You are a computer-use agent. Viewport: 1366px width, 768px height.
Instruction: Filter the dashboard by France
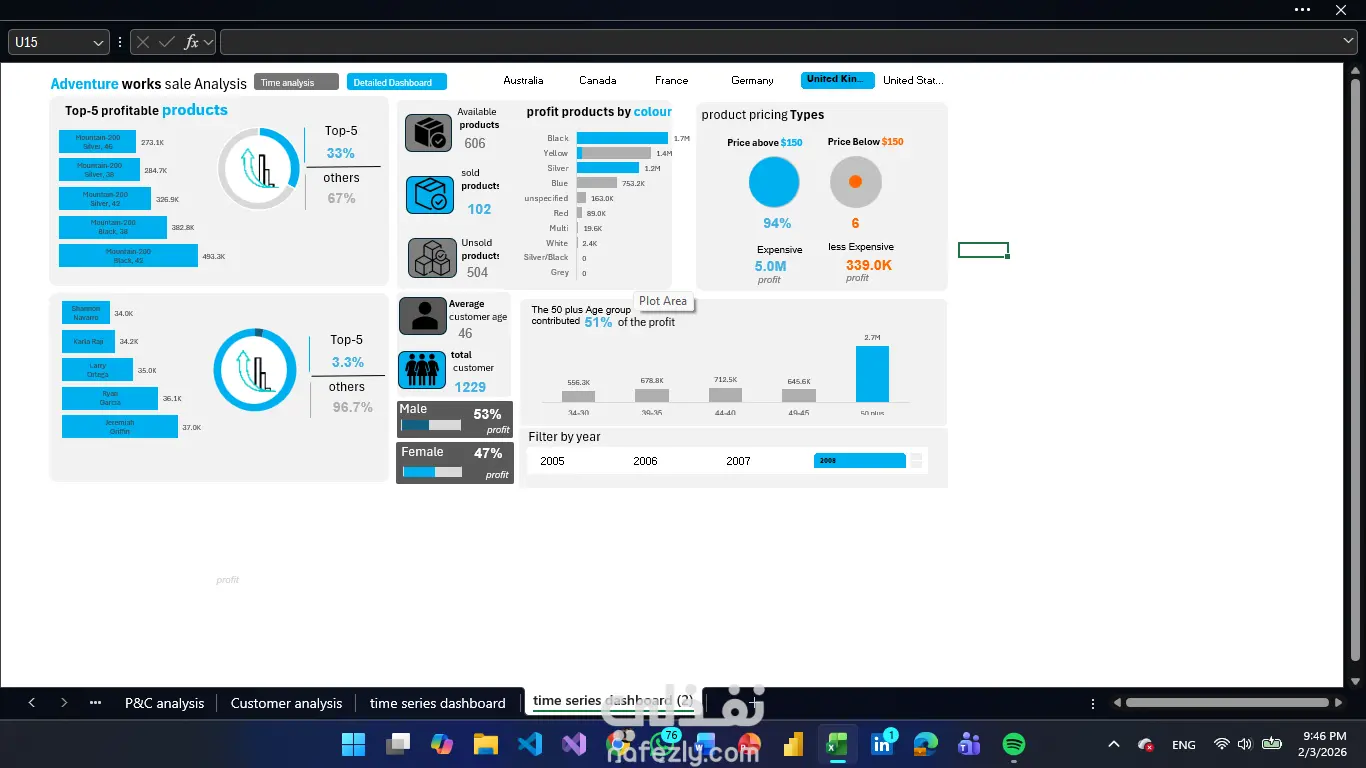click(x=672, y=80)
